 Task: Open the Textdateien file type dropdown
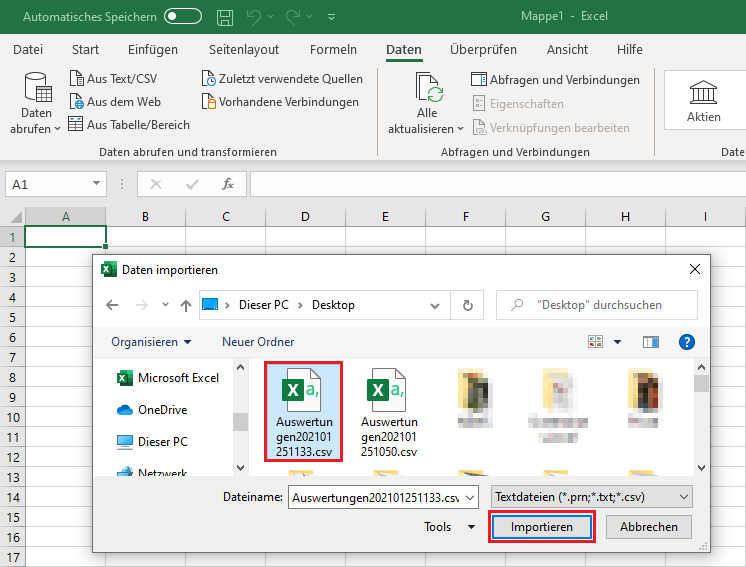591,497
